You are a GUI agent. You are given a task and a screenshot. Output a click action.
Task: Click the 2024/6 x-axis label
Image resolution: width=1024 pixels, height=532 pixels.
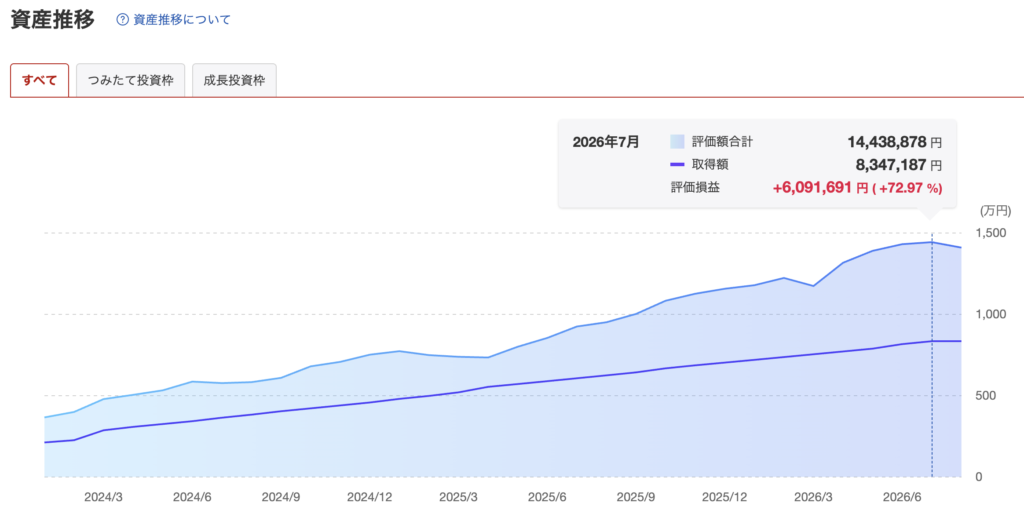(192, 497)
